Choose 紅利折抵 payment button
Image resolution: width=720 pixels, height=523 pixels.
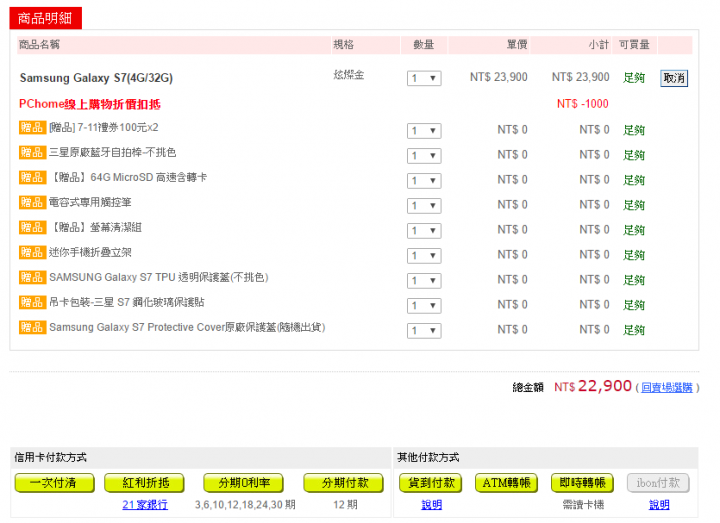pos(144,483)
